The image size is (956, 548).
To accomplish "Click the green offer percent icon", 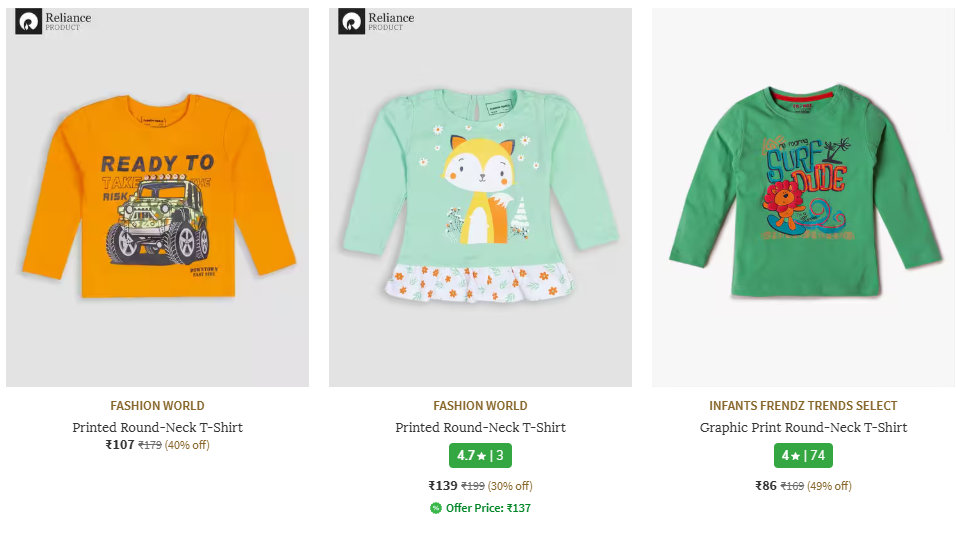I will [x=436, y=508].
